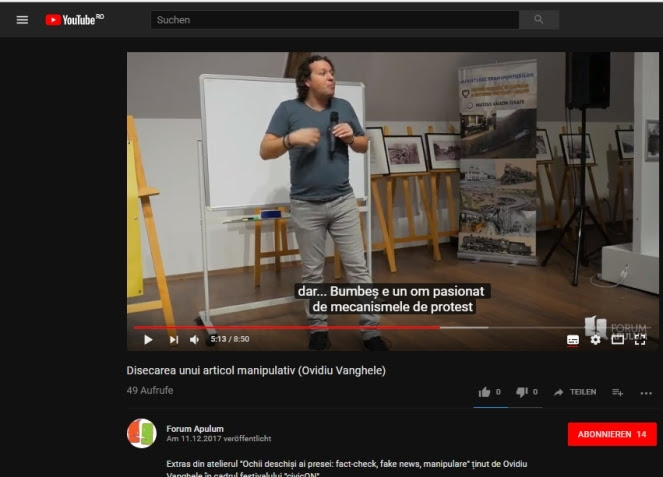This screenshot has height=477, width=663.
Task: Open Forum Apulum channel name link
Action: click(x=195, y=429)
